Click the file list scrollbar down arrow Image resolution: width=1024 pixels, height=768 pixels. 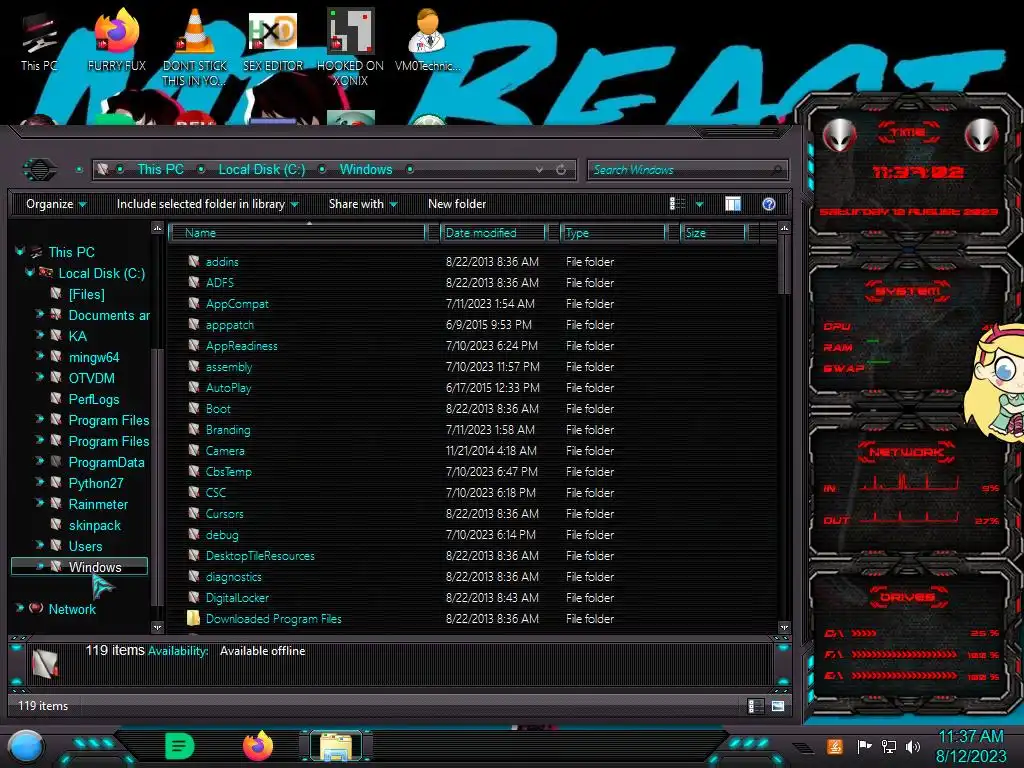tap(784, 628)
